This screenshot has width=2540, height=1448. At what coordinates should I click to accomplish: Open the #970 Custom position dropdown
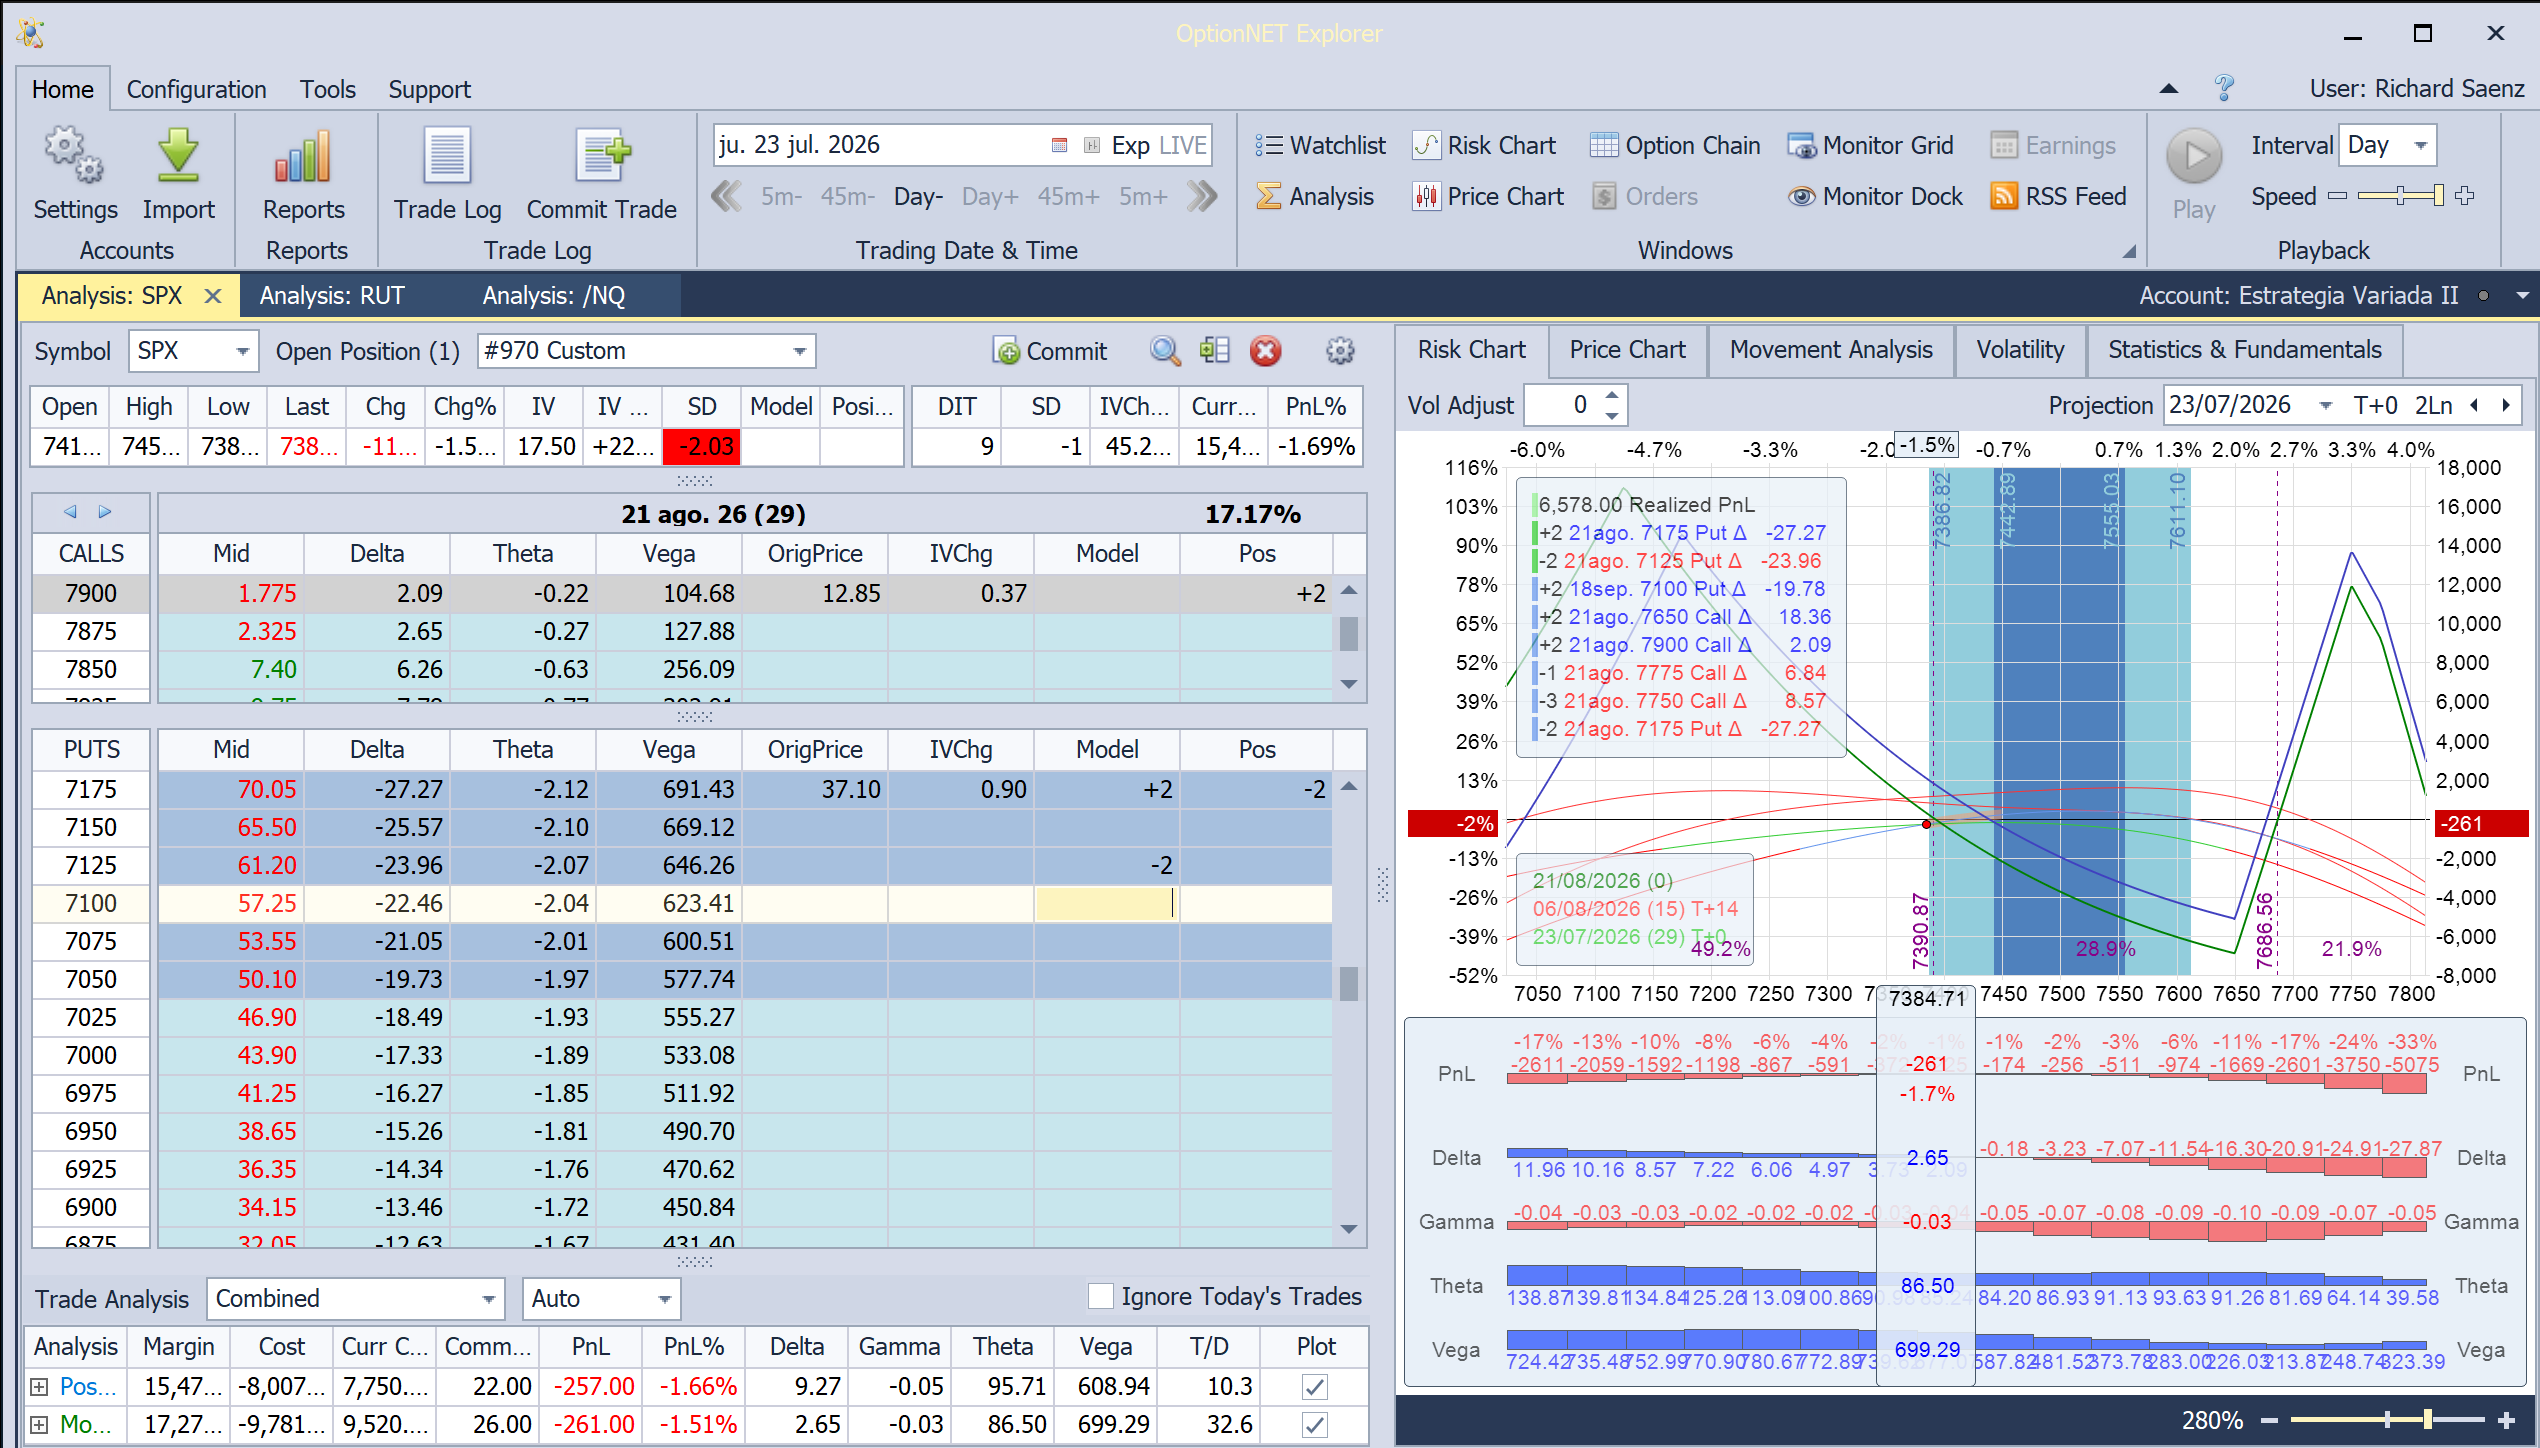tap(799, 351)
